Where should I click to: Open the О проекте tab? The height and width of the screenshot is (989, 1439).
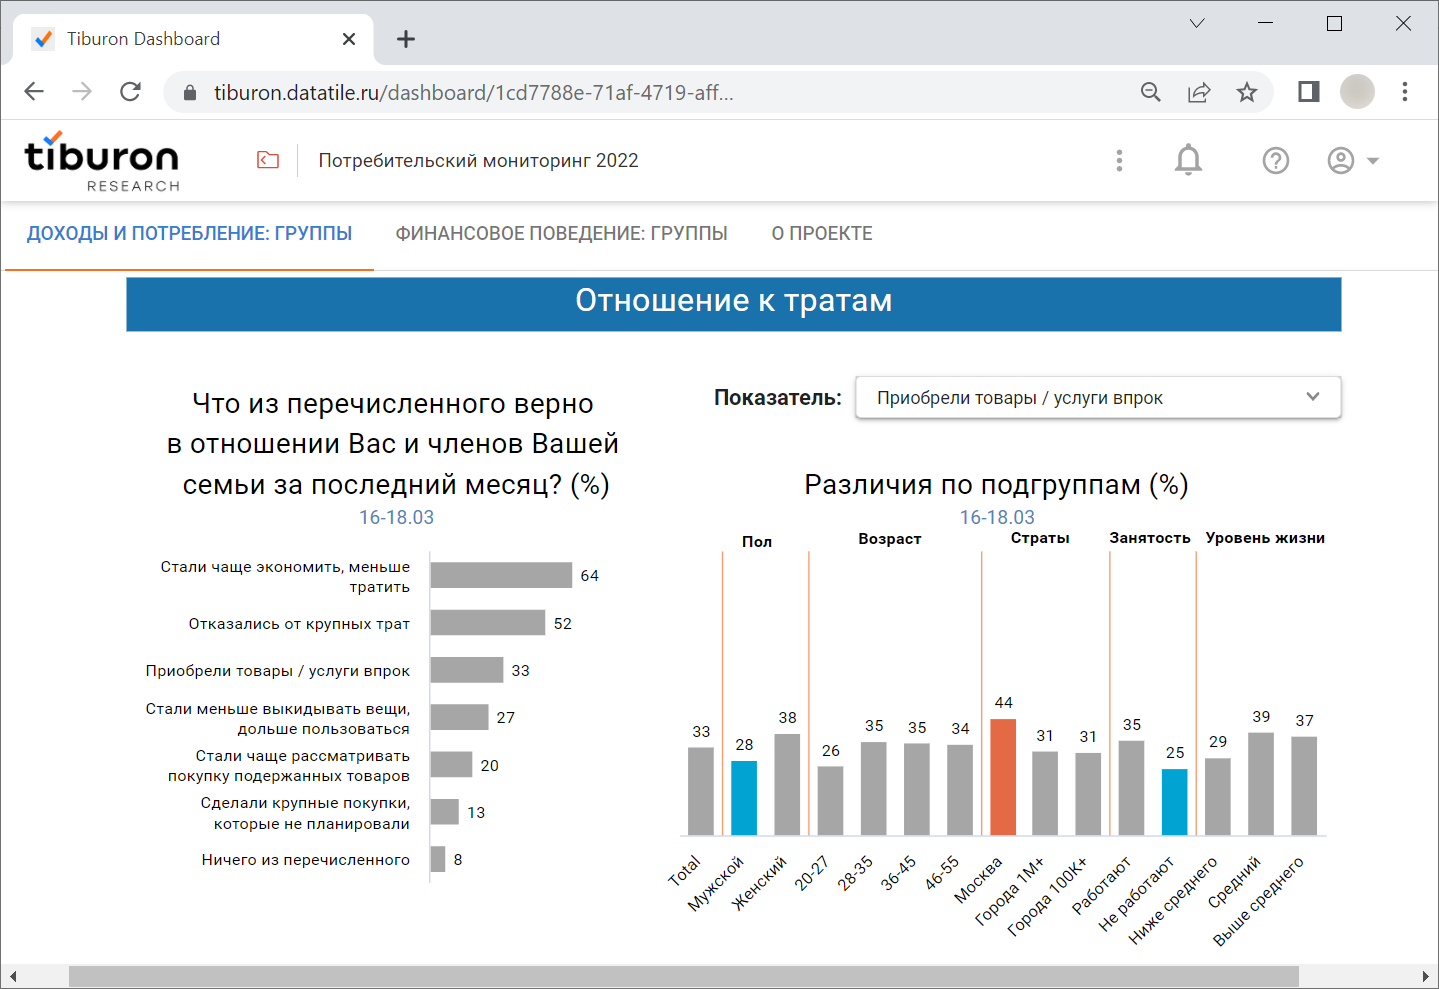822,233
